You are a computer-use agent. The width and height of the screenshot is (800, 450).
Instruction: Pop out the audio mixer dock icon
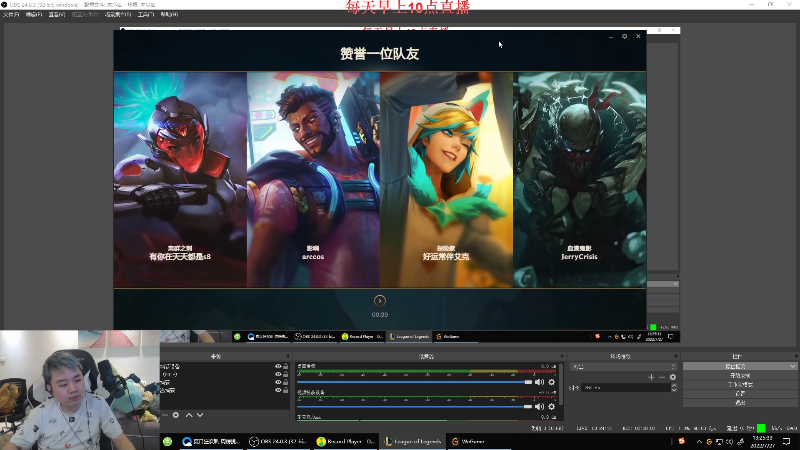[562, 356]
